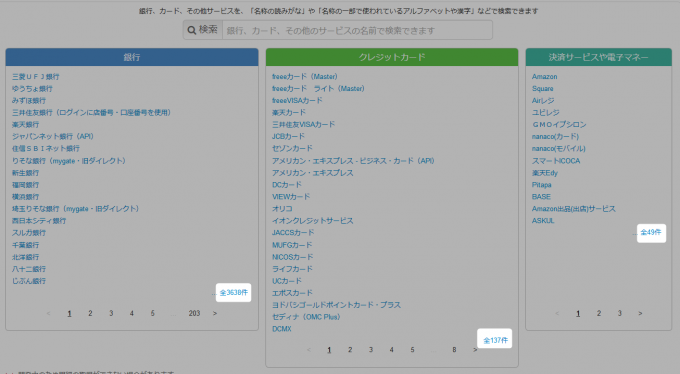Choose Amazon出品(出店)サービス
Image resolution: width=680 pixels, height=374 pixels.
(574, 209)
